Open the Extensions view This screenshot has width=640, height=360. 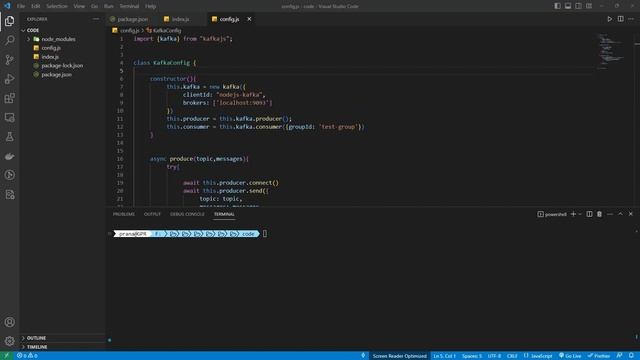pyautogui.click(x=9, y=98)
